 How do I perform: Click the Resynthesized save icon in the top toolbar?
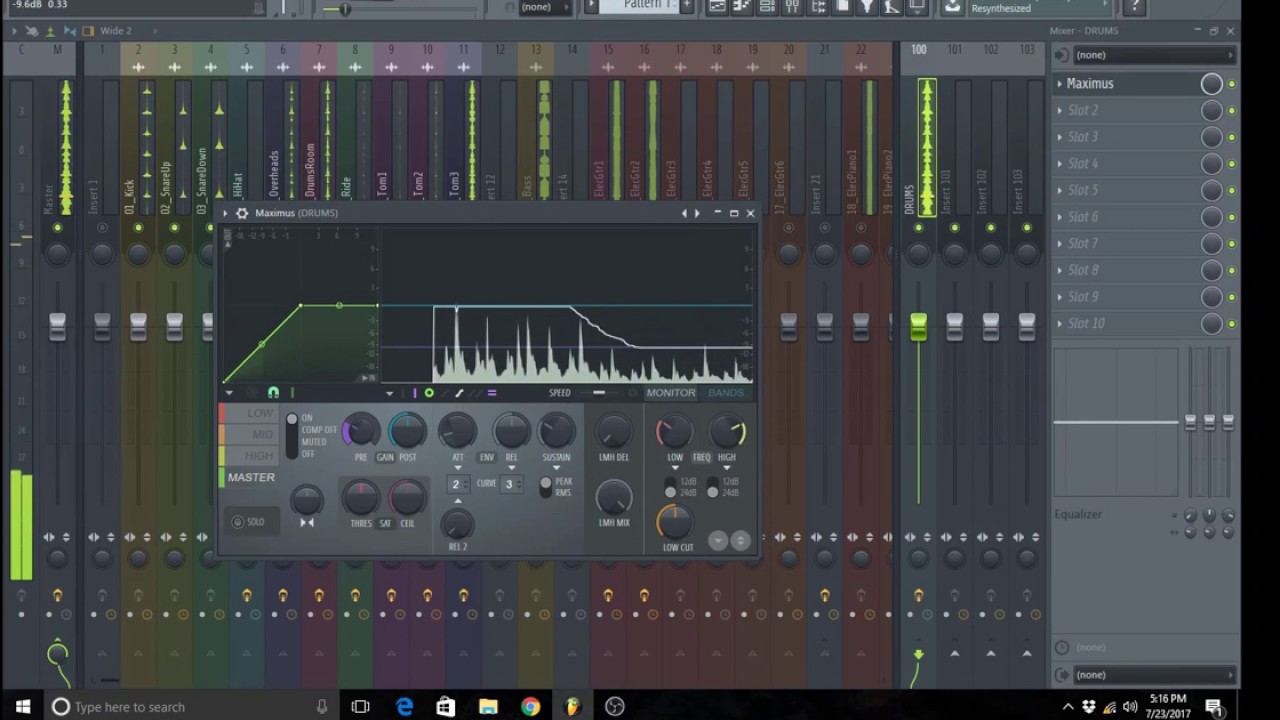pos(952,7)
